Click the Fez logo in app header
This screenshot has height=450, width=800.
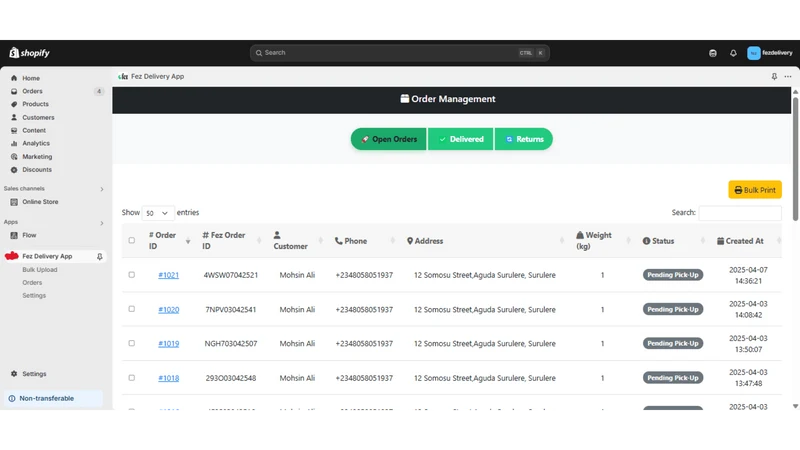(123, 77)
